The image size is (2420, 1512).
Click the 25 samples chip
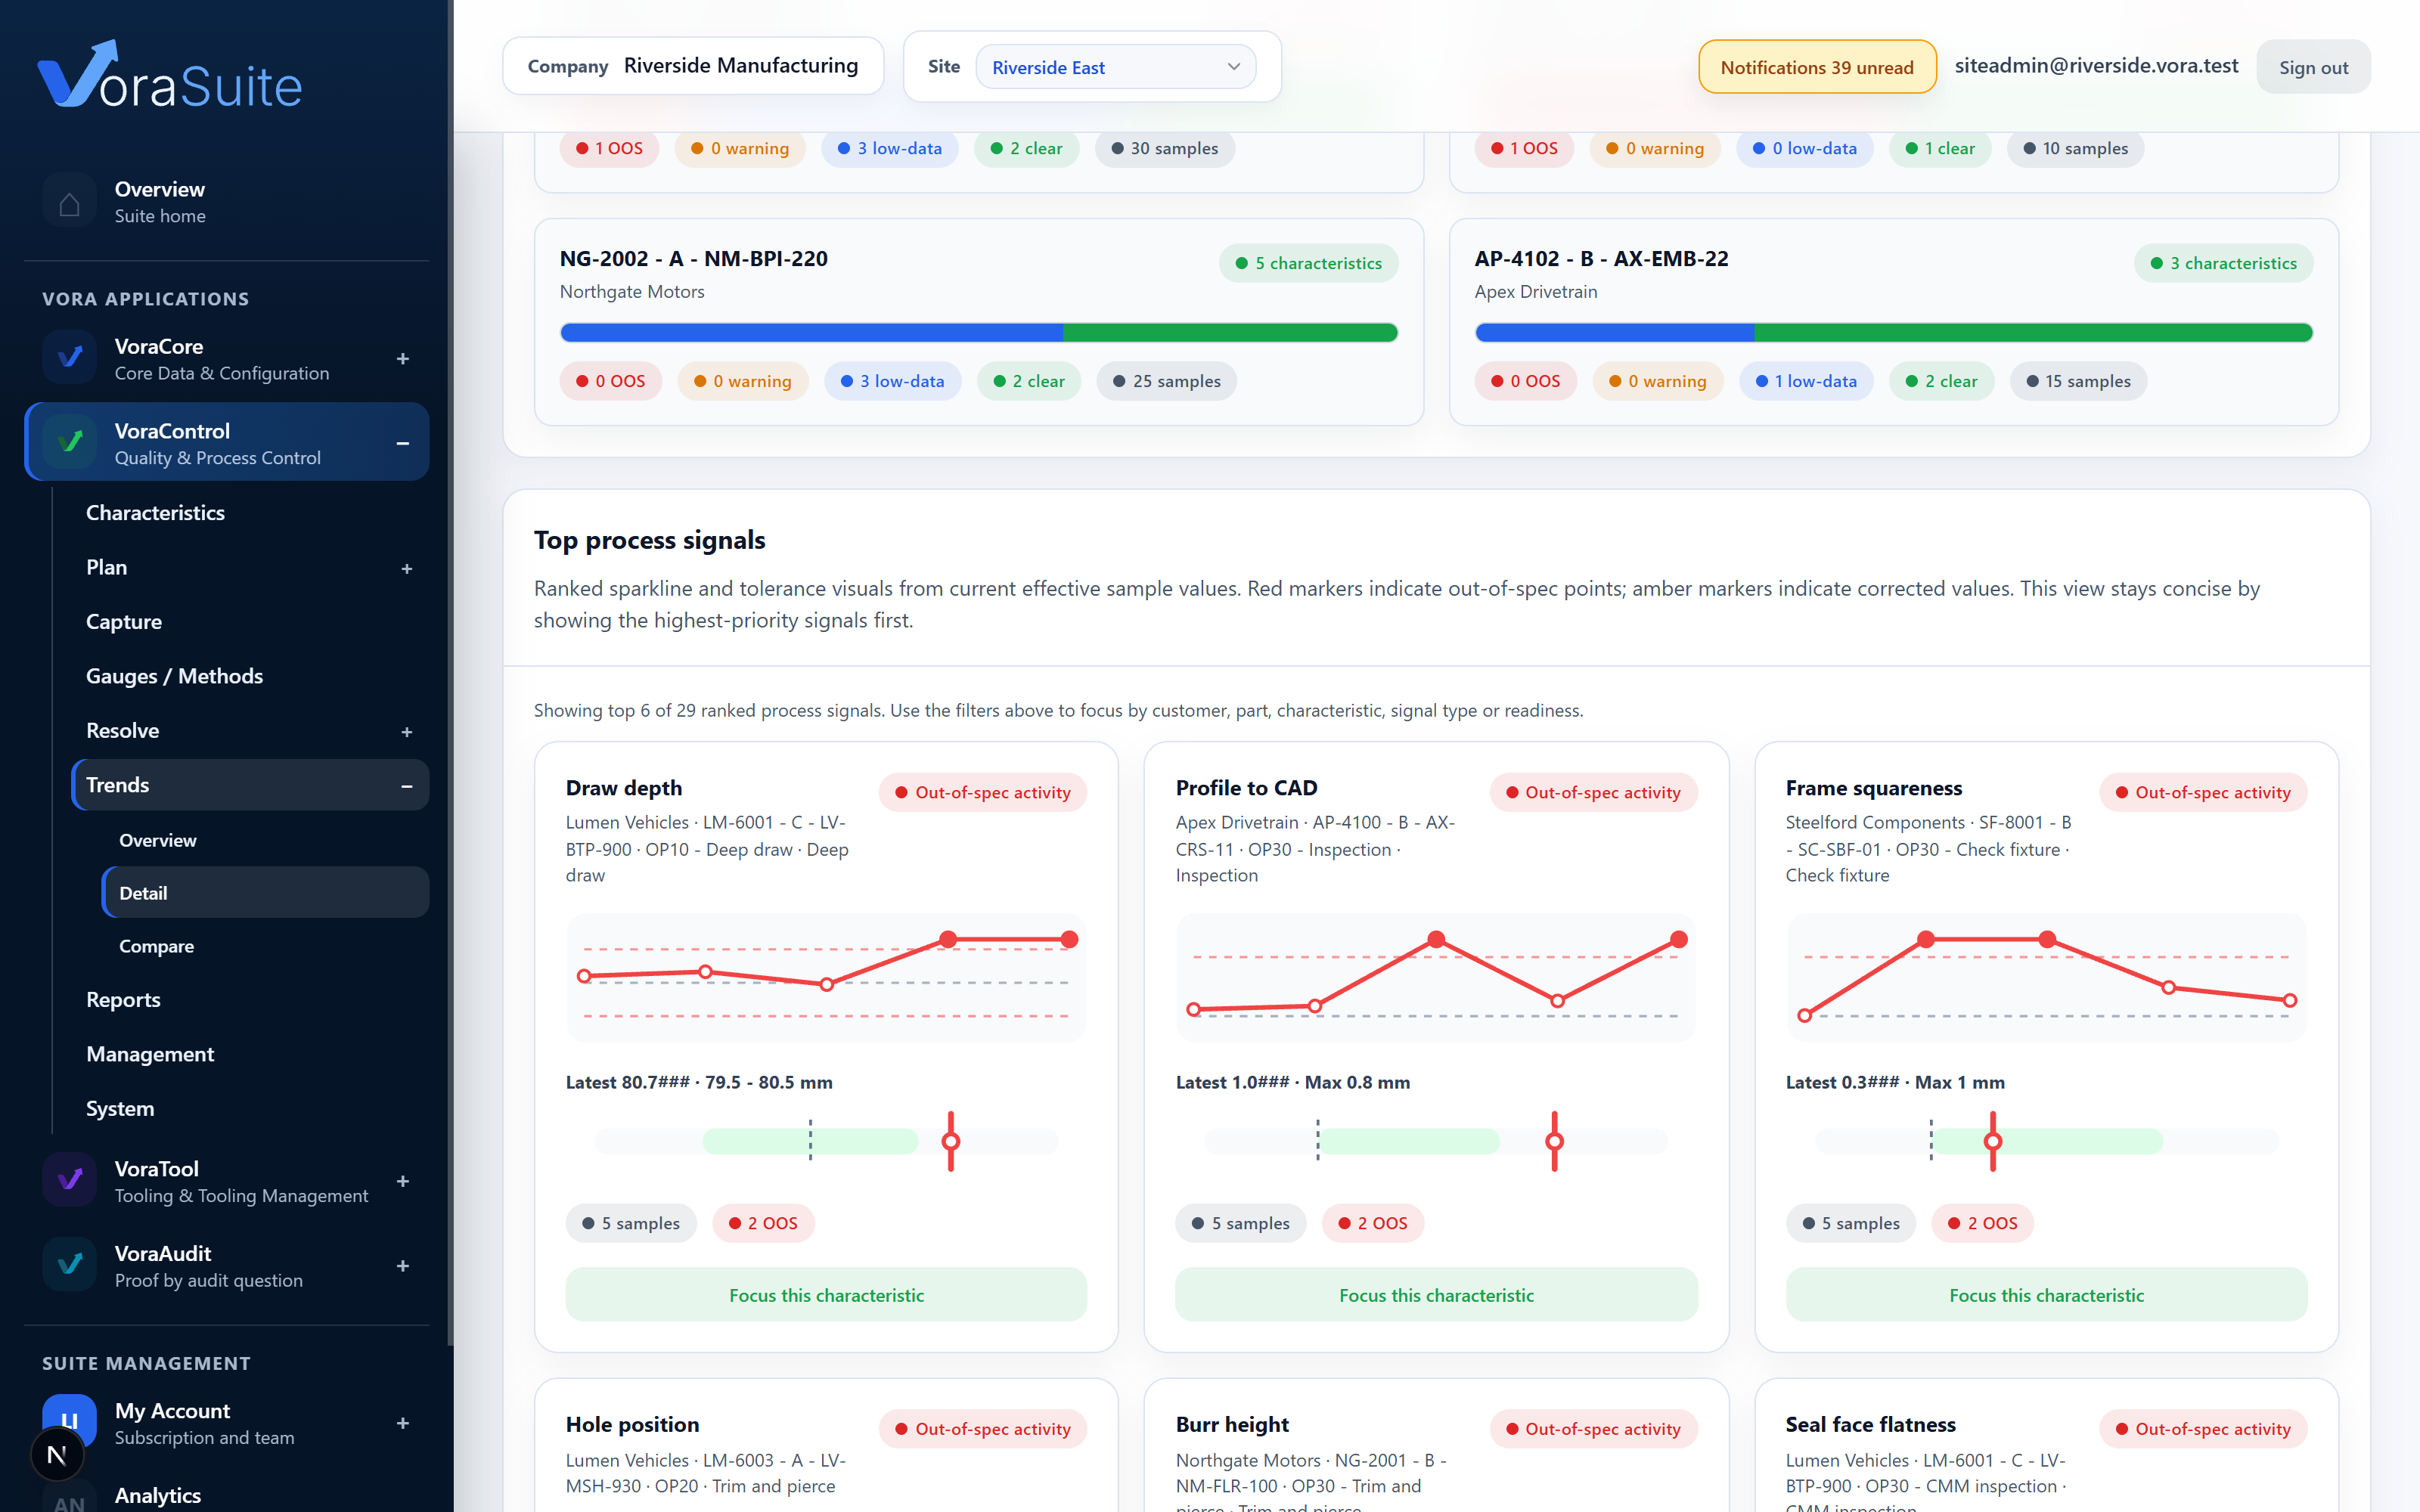point(1166,381)
